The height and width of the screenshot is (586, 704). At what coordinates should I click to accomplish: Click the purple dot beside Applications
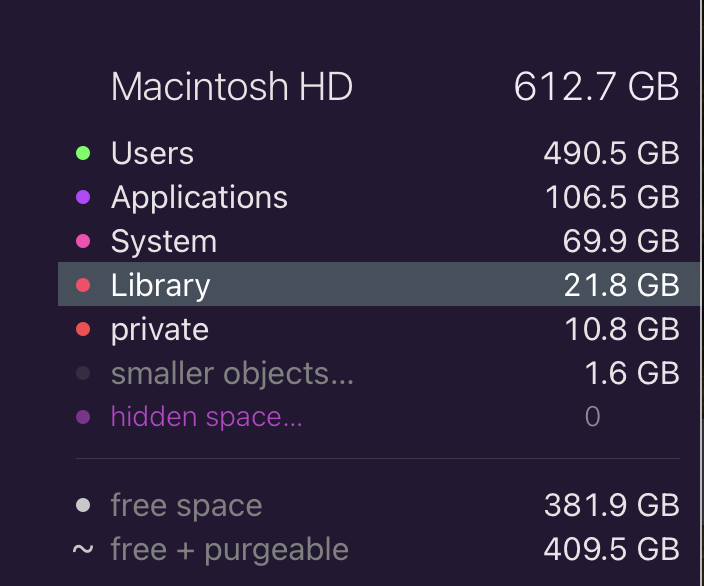[x=83, y=198]
